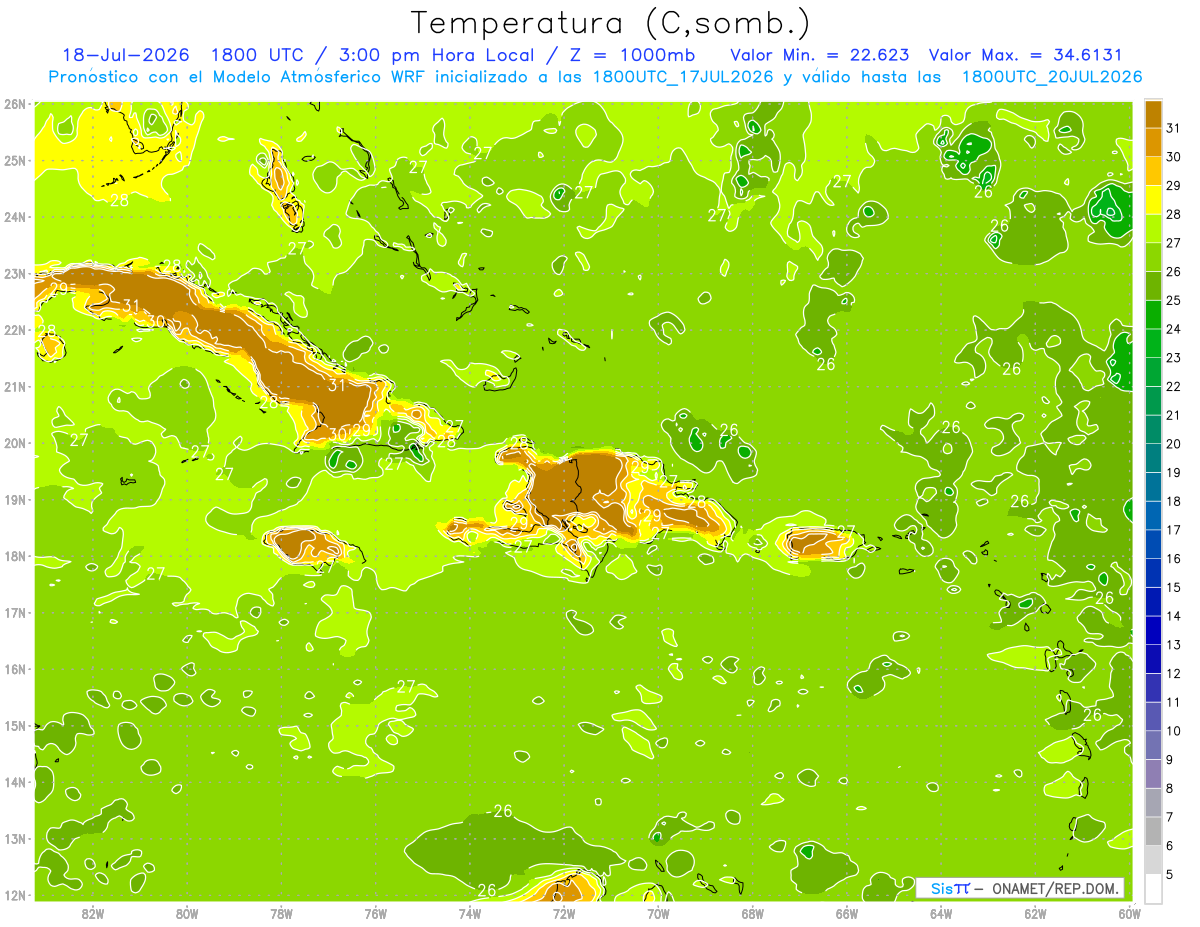
Task: Click the "78W" longitude axis label
Action: (x=281, y=913)
